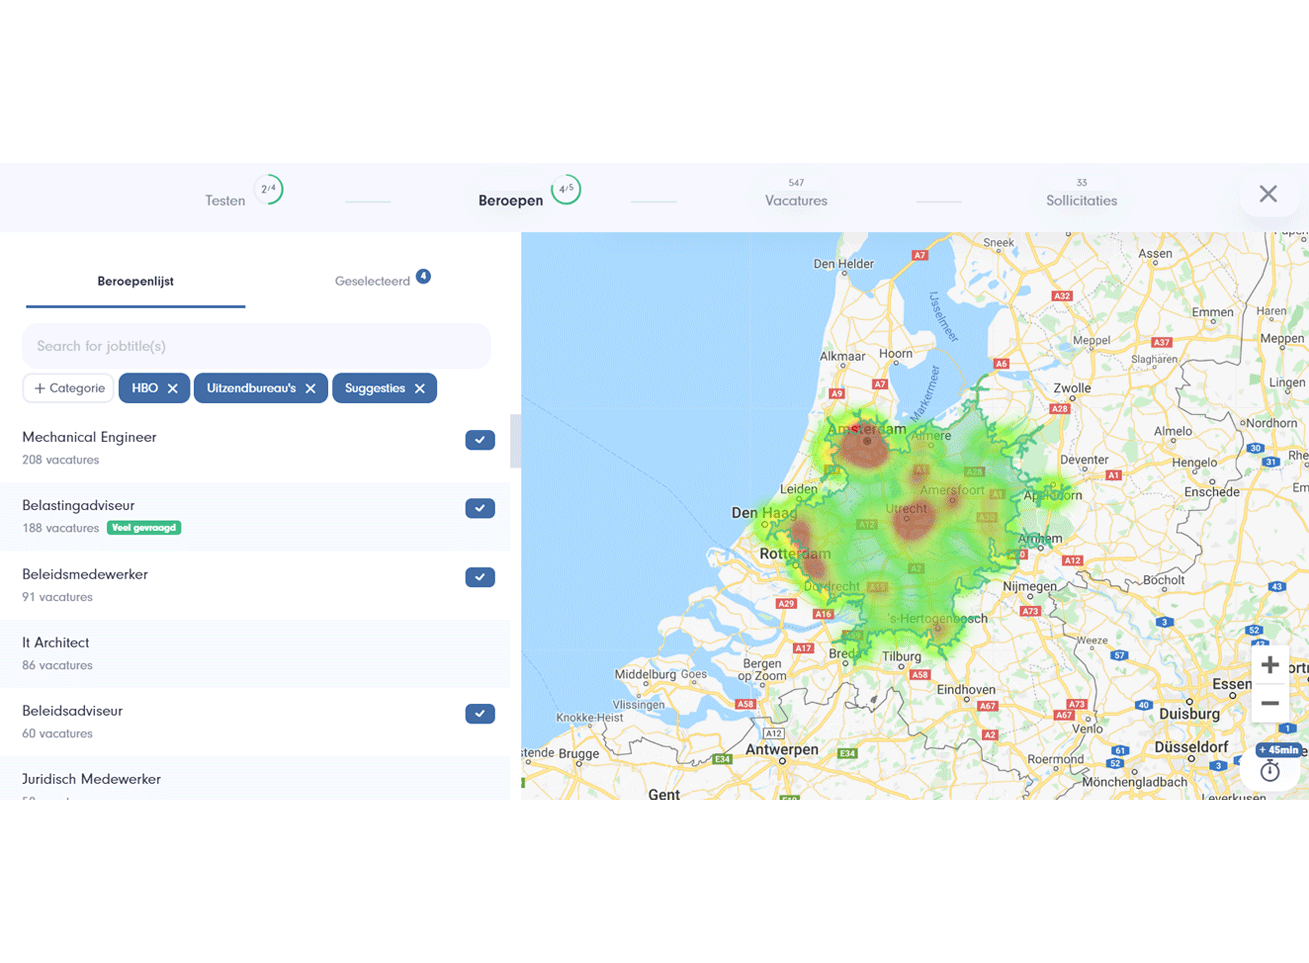The image size is (1309, 963).
Task: Add a Categorie filter
Action: tap(68, 388)
